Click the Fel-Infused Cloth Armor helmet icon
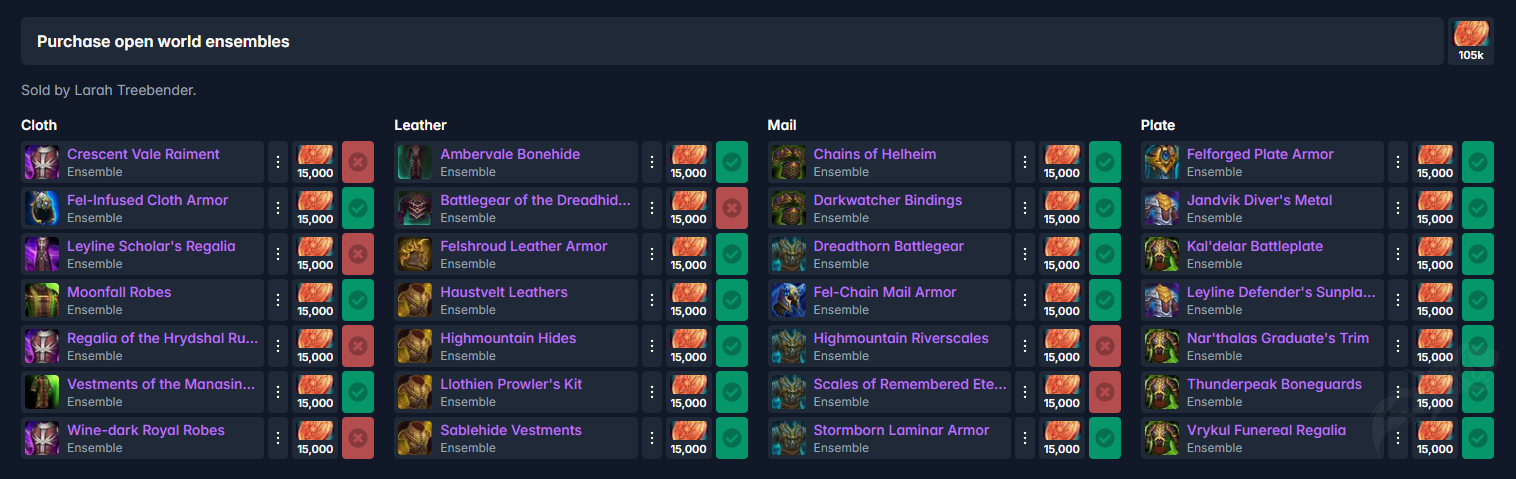The height and width of the screenshot is (479, 1516). click(42, 208)
